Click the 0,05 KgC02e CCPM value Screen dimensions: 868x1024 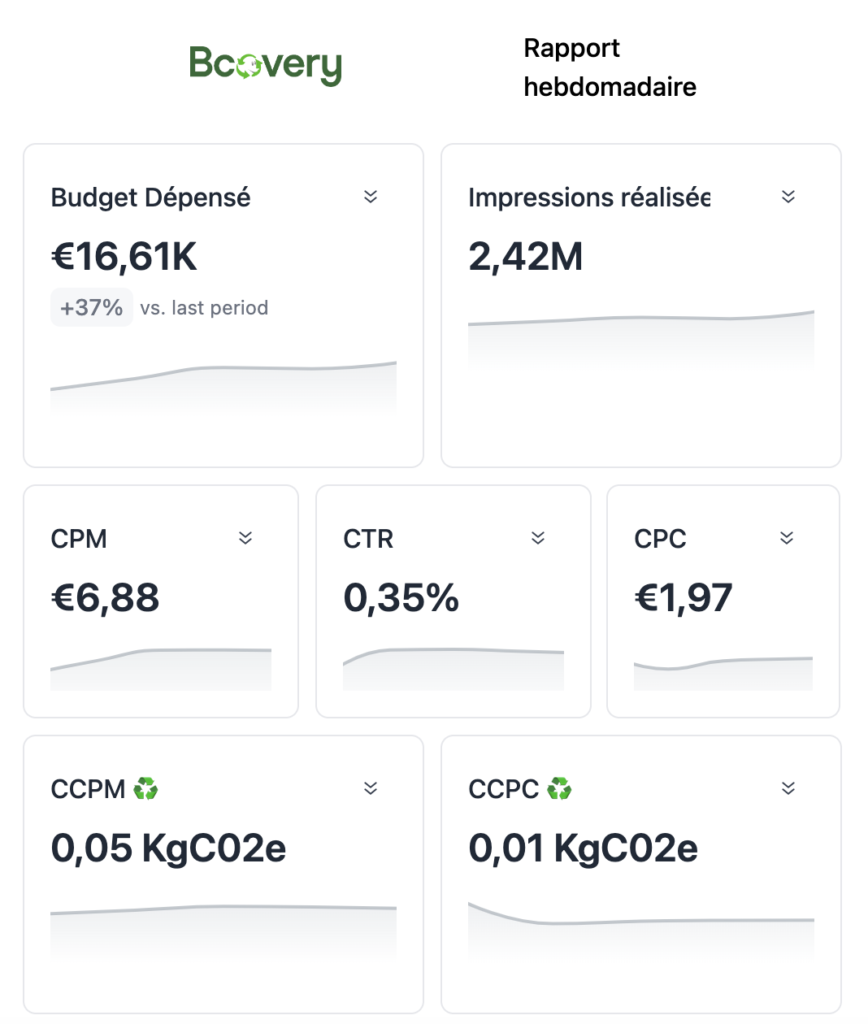click(x=169, y=848)
